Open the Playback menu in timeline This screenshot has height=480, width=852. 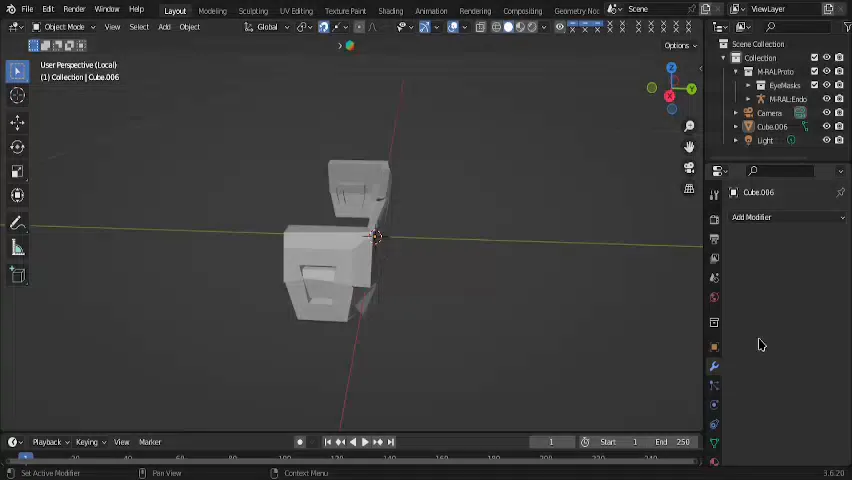(x=51, y=442)
